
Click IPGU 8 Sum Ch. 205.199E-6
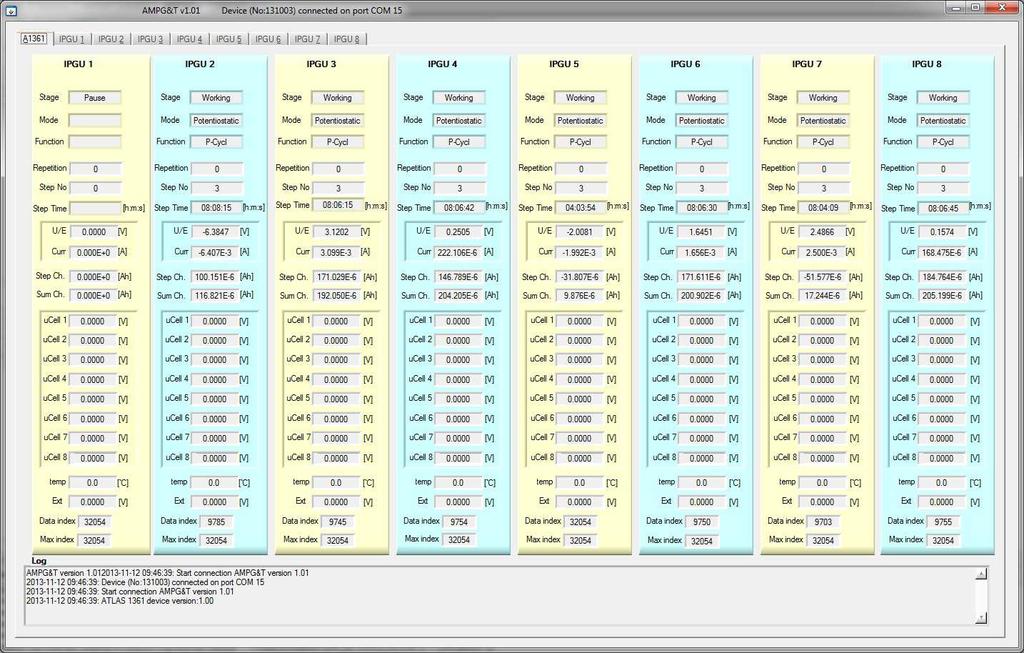coord(942,296)
